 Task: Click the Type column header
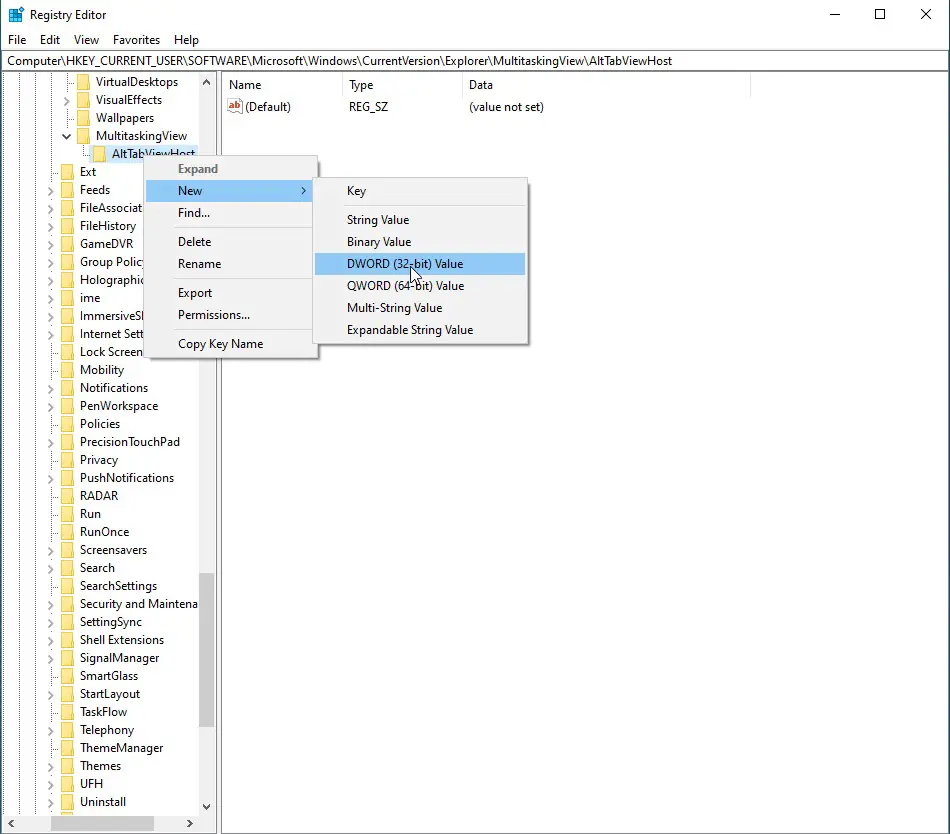(x=402, y=85)
